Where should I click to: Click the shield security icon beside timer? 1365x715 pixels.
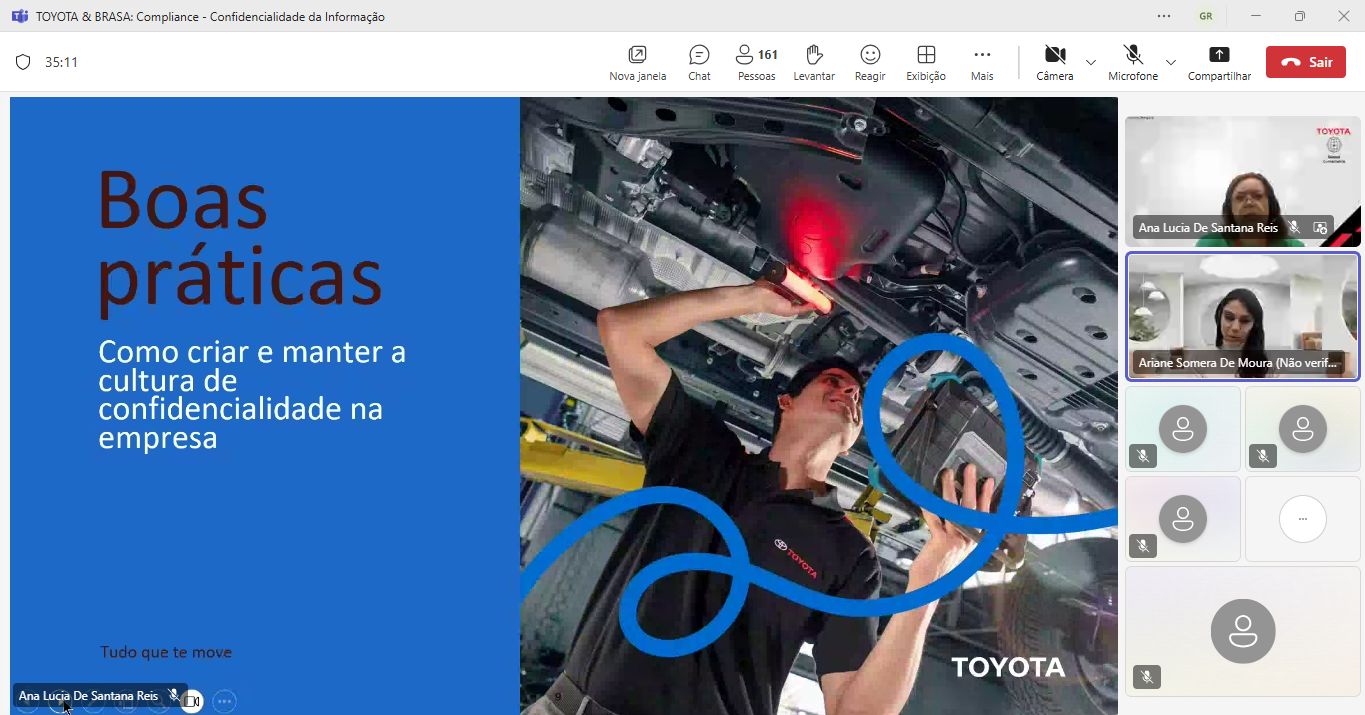point(23,62)
